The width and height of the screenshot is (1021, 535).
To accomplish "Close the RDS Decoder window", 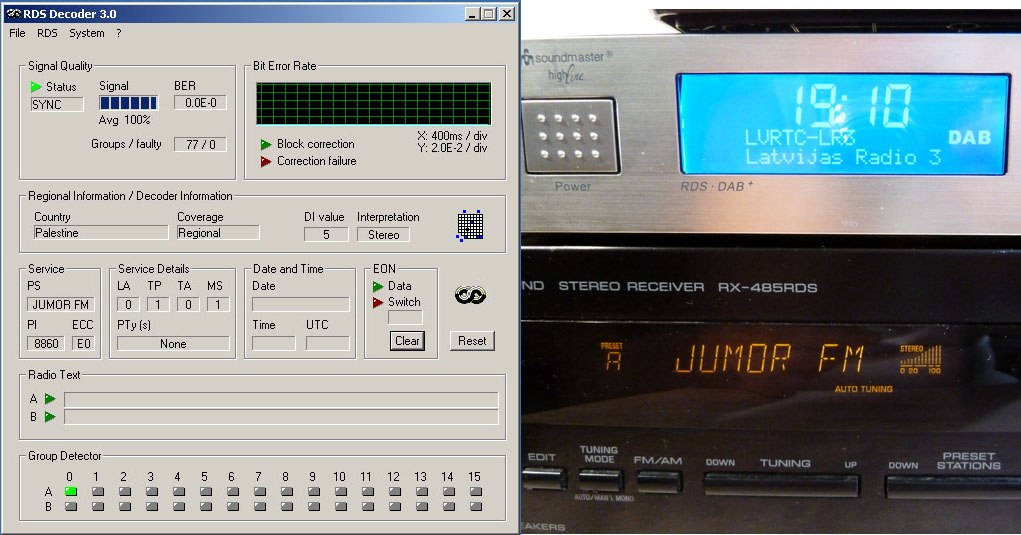I will tap(507, 14).
